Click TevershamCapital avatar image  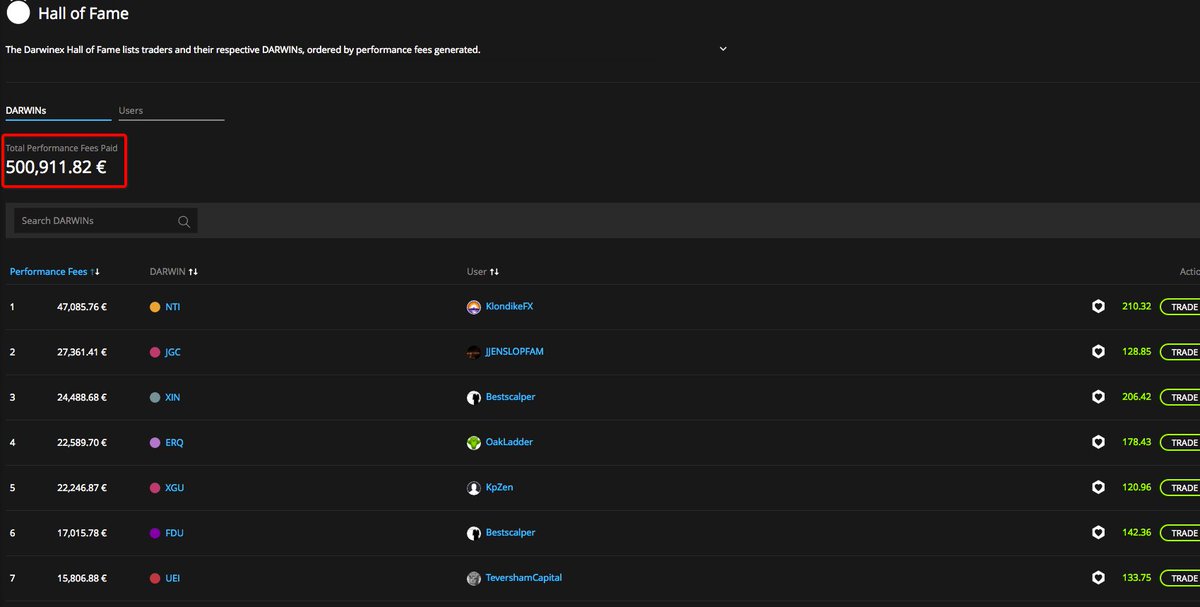(474, 578)
